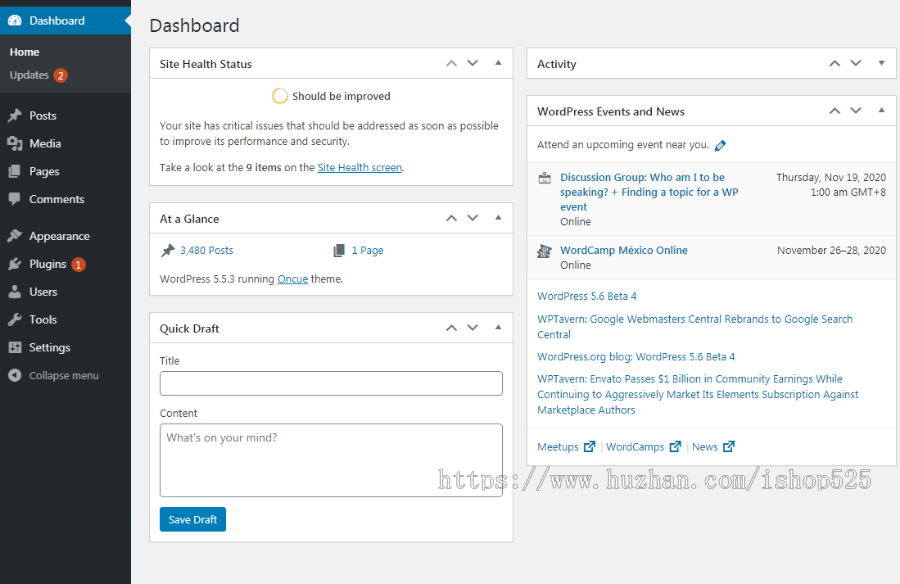Move Site Health Status widget down
This screenshot has width=900, height=584.
(472, 63)
